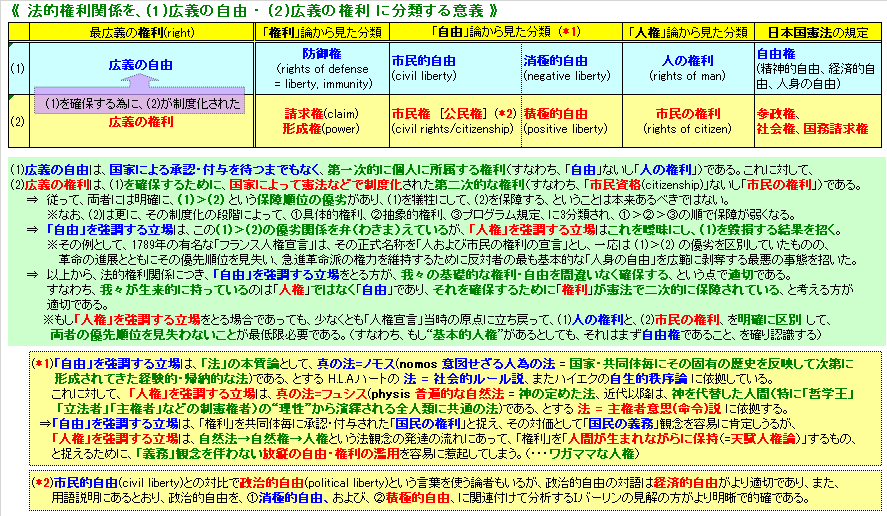Image resolution: width=887 pixels, height=516 pixels.
Task: Click the red 国務請求権 entry in the table
Action: [836, 128]
